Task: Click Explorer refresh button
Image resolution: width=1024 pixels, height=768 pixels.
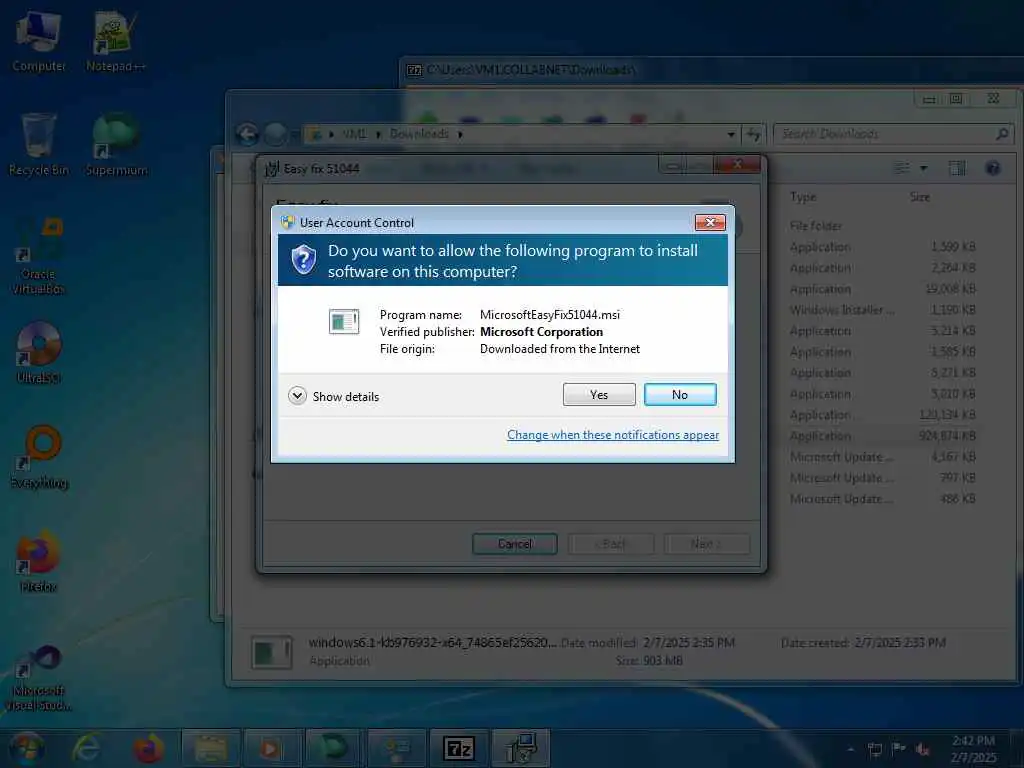Action: pos(754,135)
